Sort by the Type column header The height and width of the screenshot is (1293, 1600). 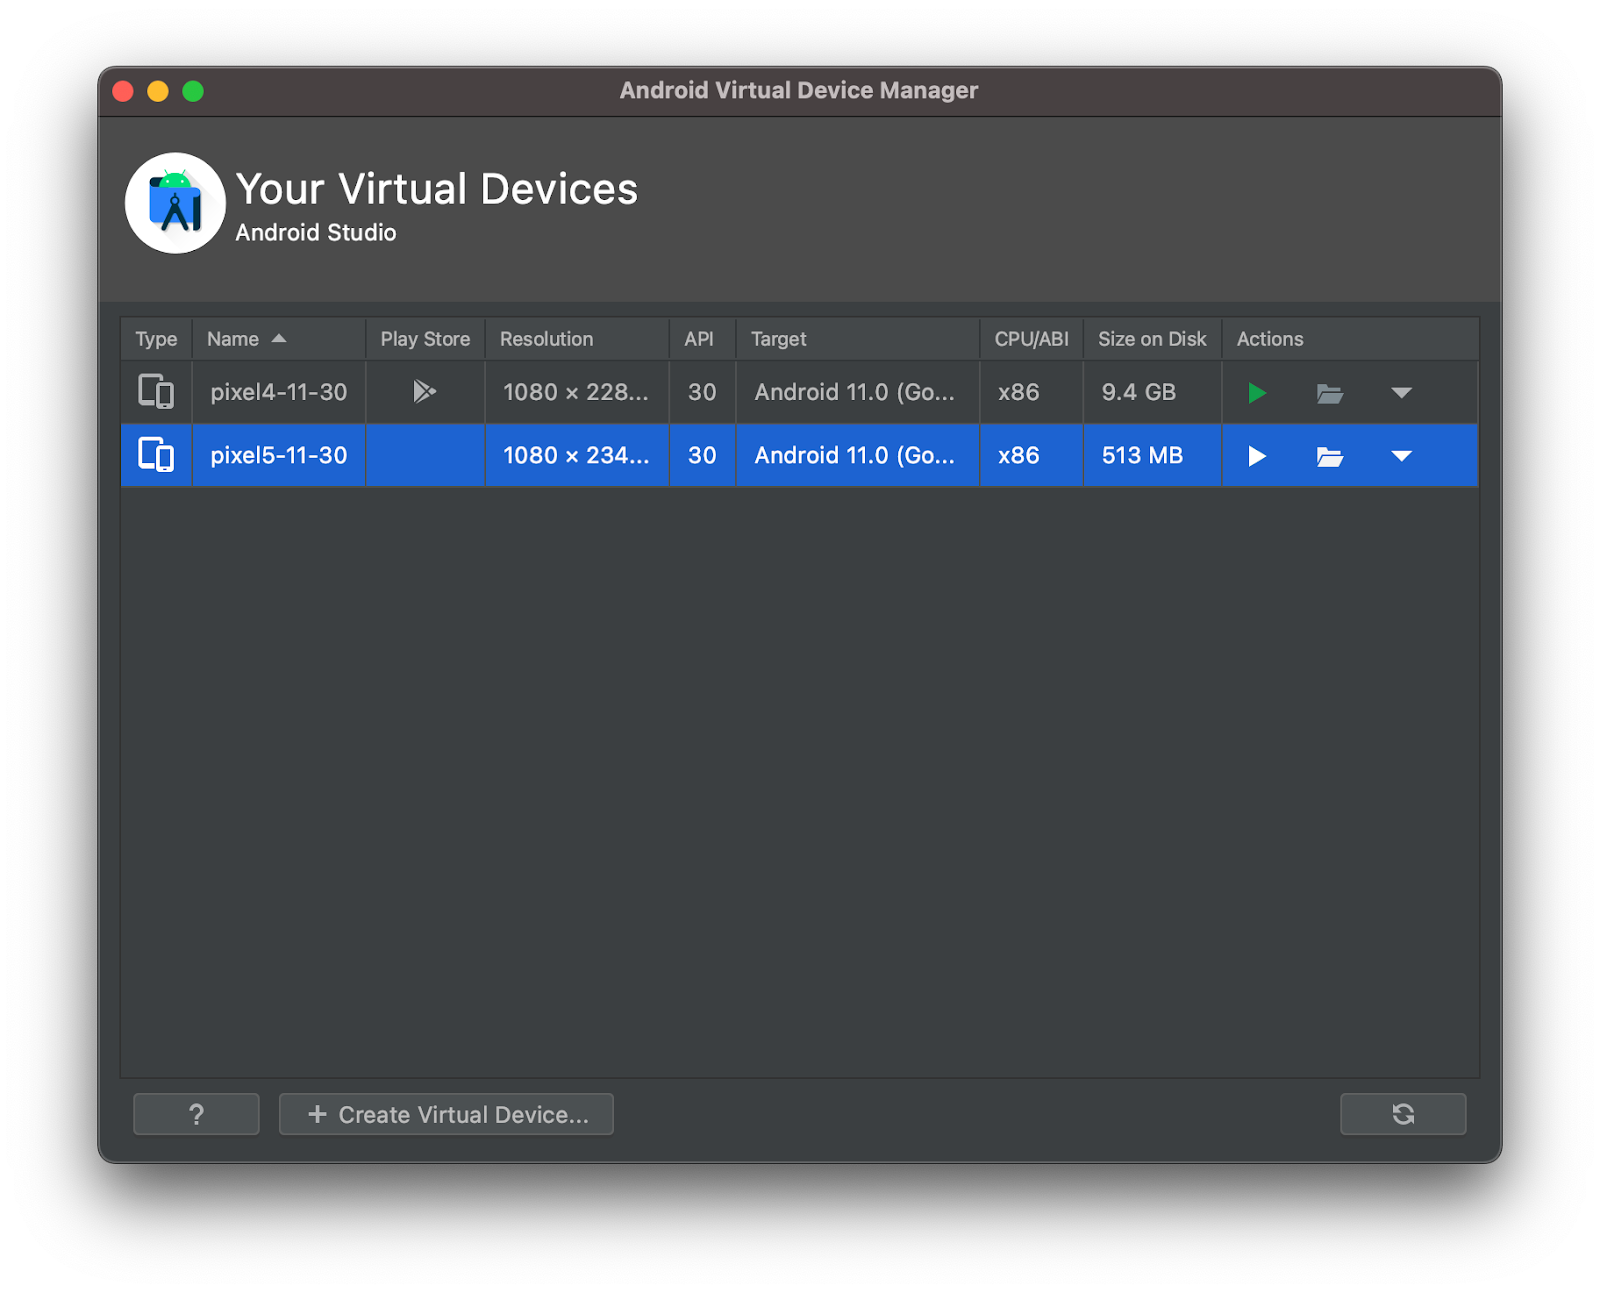point(156,339)
